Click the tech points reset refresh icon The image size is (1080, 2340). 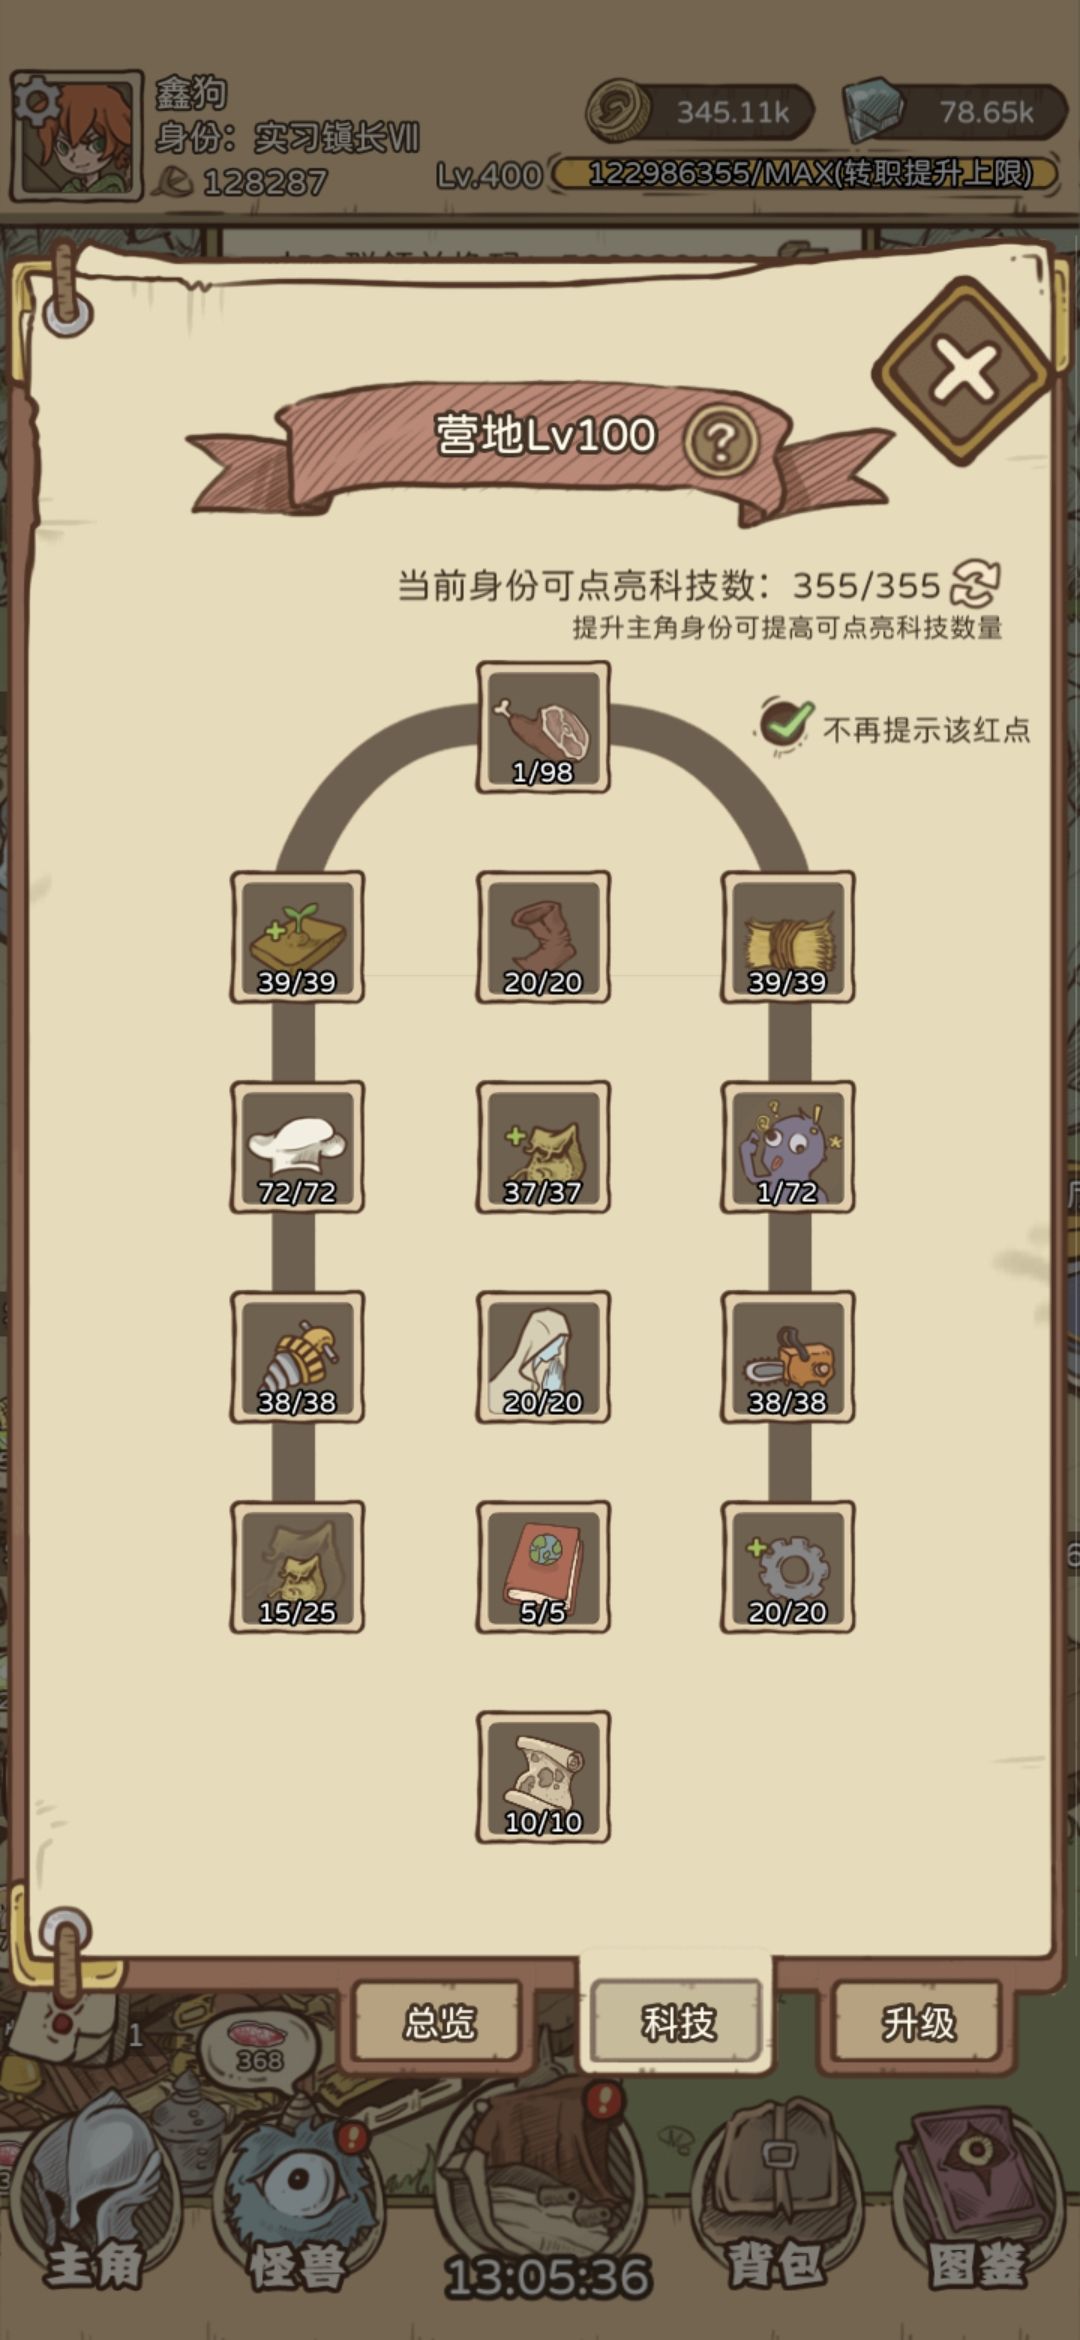(x=975, y=583)
